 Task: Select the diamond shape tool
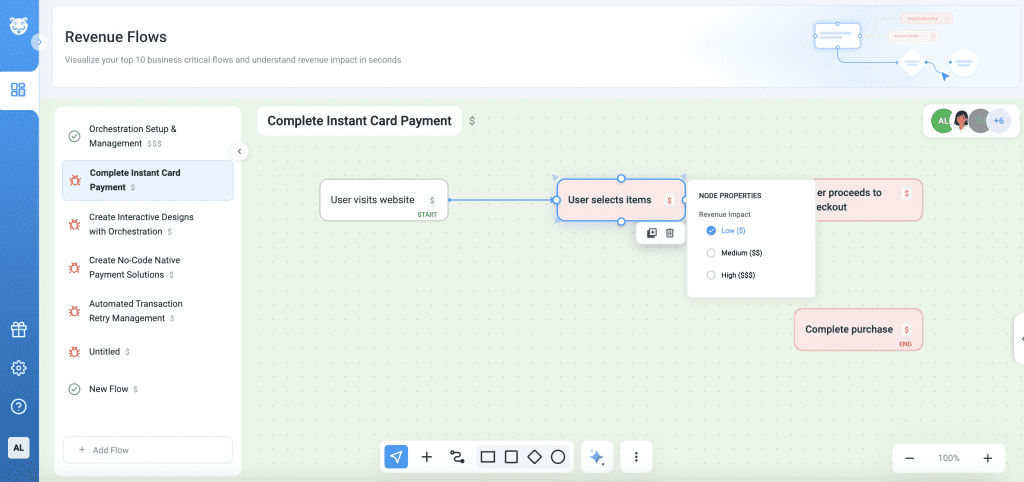(534, 457)
